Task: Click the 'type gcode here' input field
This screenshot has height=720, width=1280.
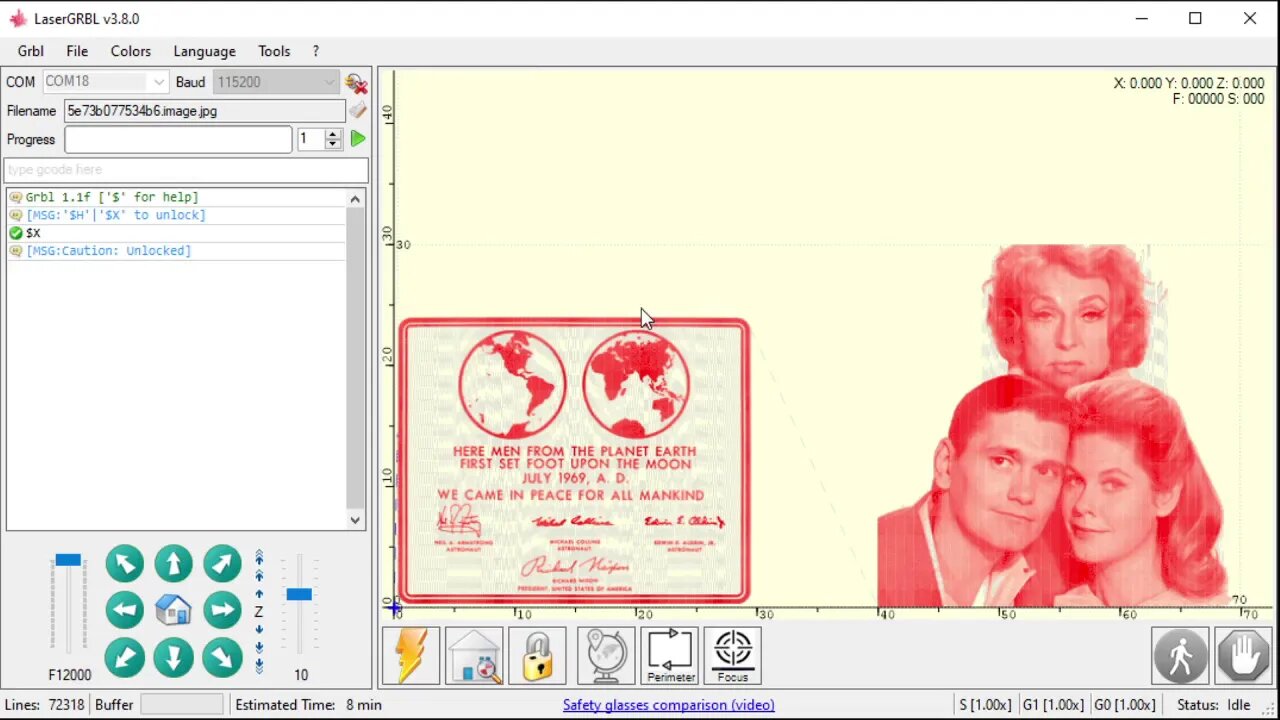Action: 186,170
